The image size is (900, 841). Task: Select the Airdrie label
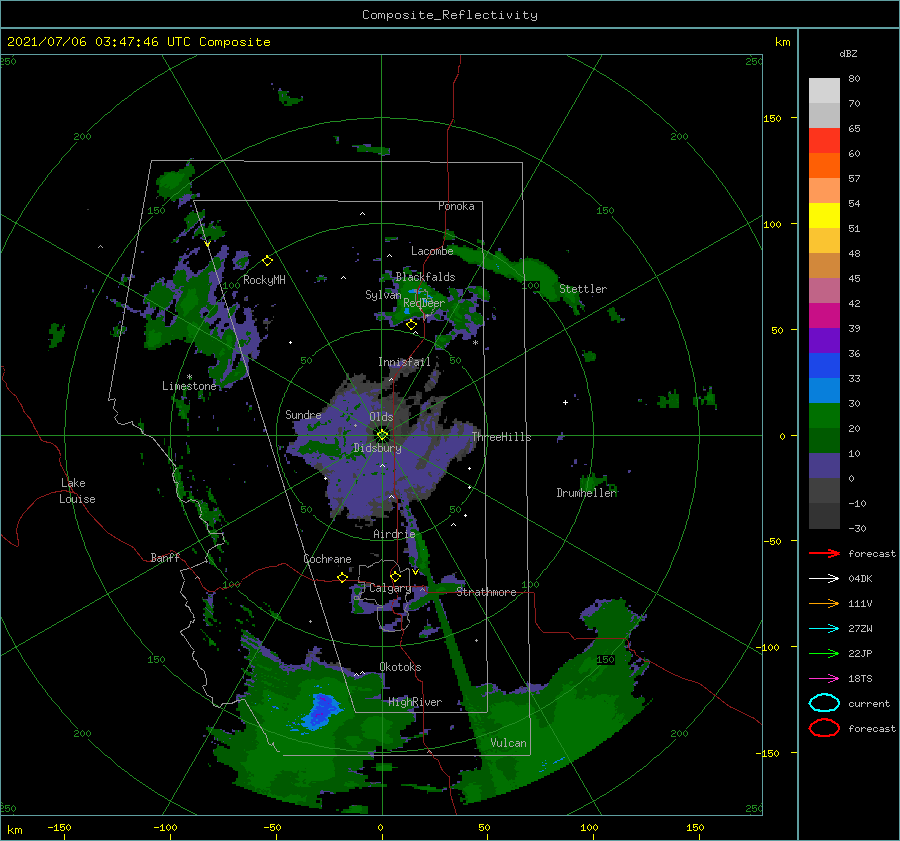click(x=394, y=534)
